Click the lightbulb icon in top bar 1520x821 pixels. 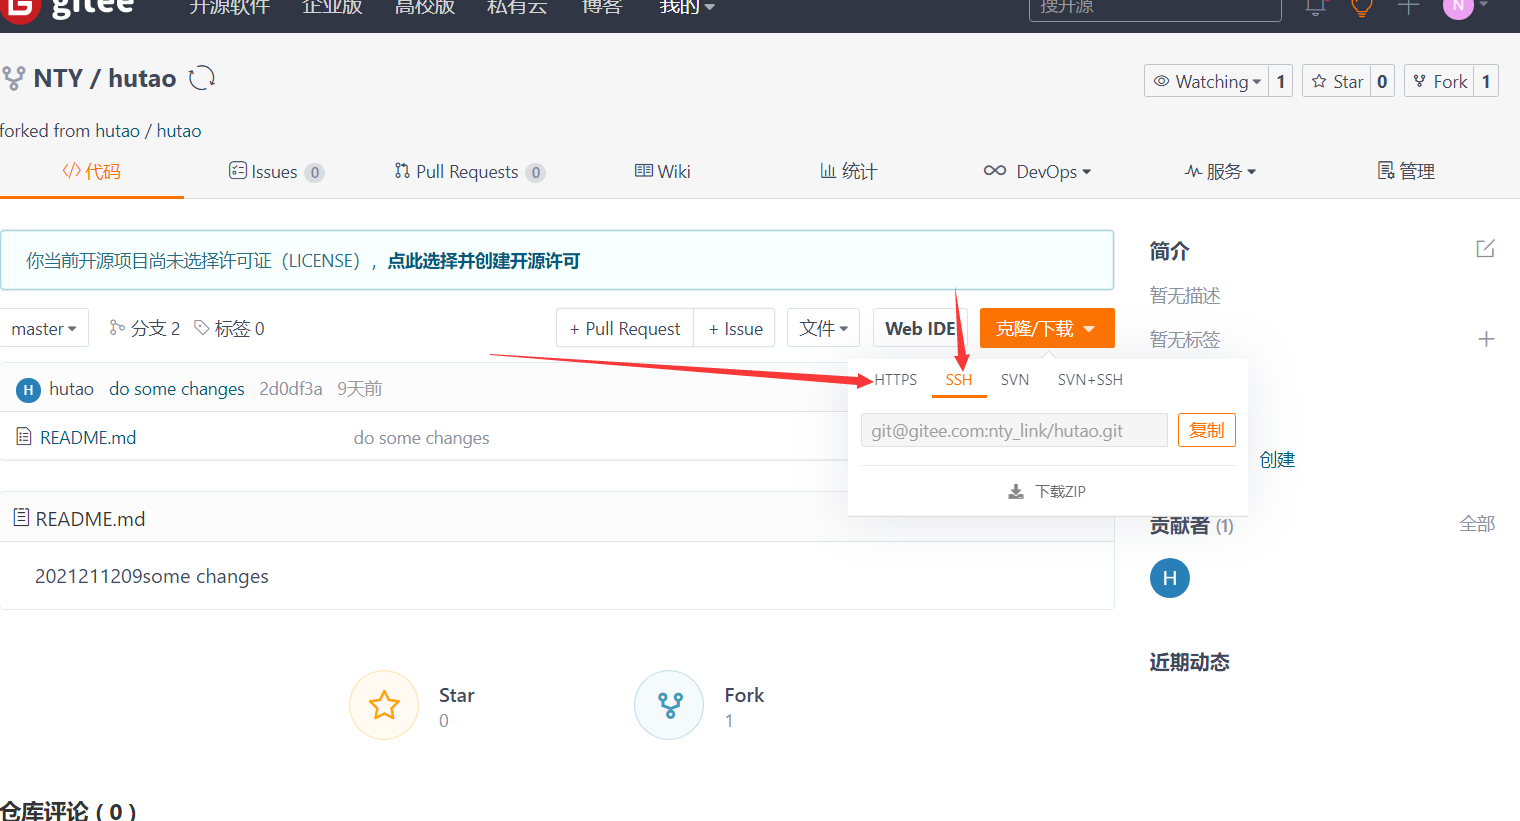[1361, 7]
